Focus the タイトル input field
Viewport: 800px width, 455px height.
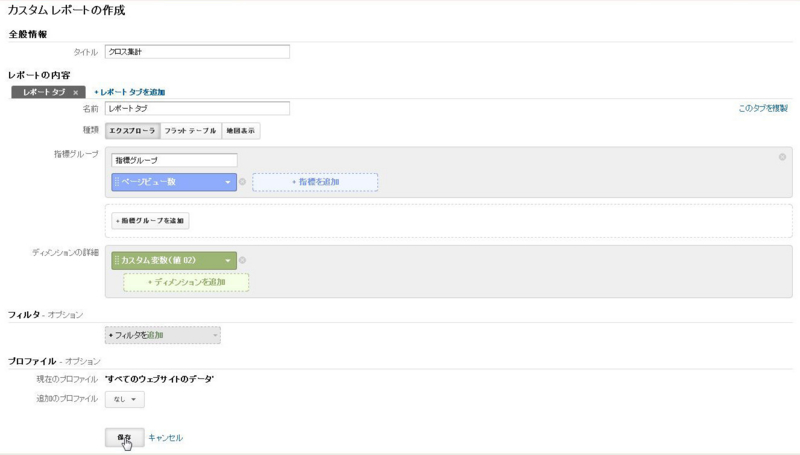click(x=197, y=52)
